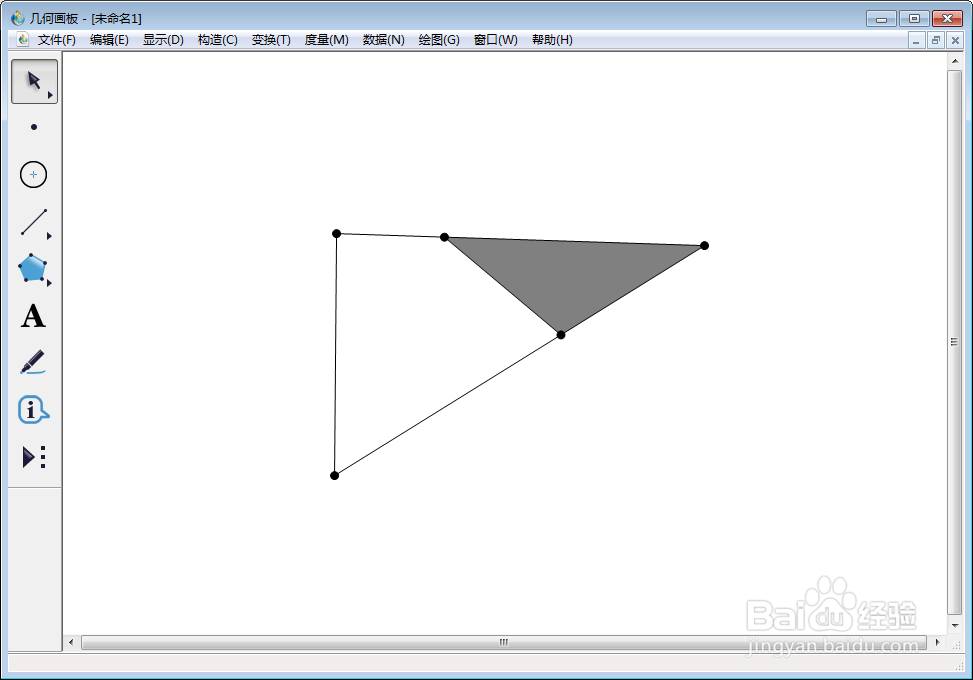The height and width of the screenshot is (680, 973).
Task: Open the 文件(F) menu
Action: click(x=56, y=40)
